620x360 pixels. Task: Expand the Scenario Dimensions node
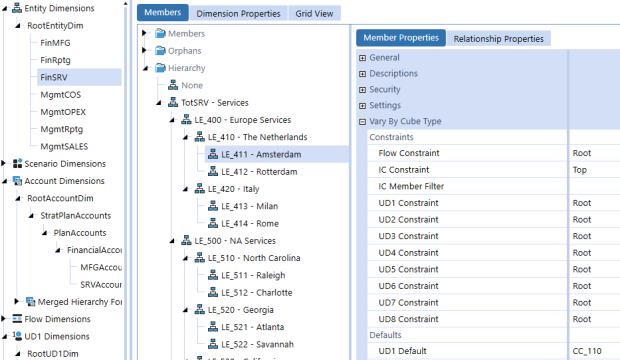click(x=3, y=163)
